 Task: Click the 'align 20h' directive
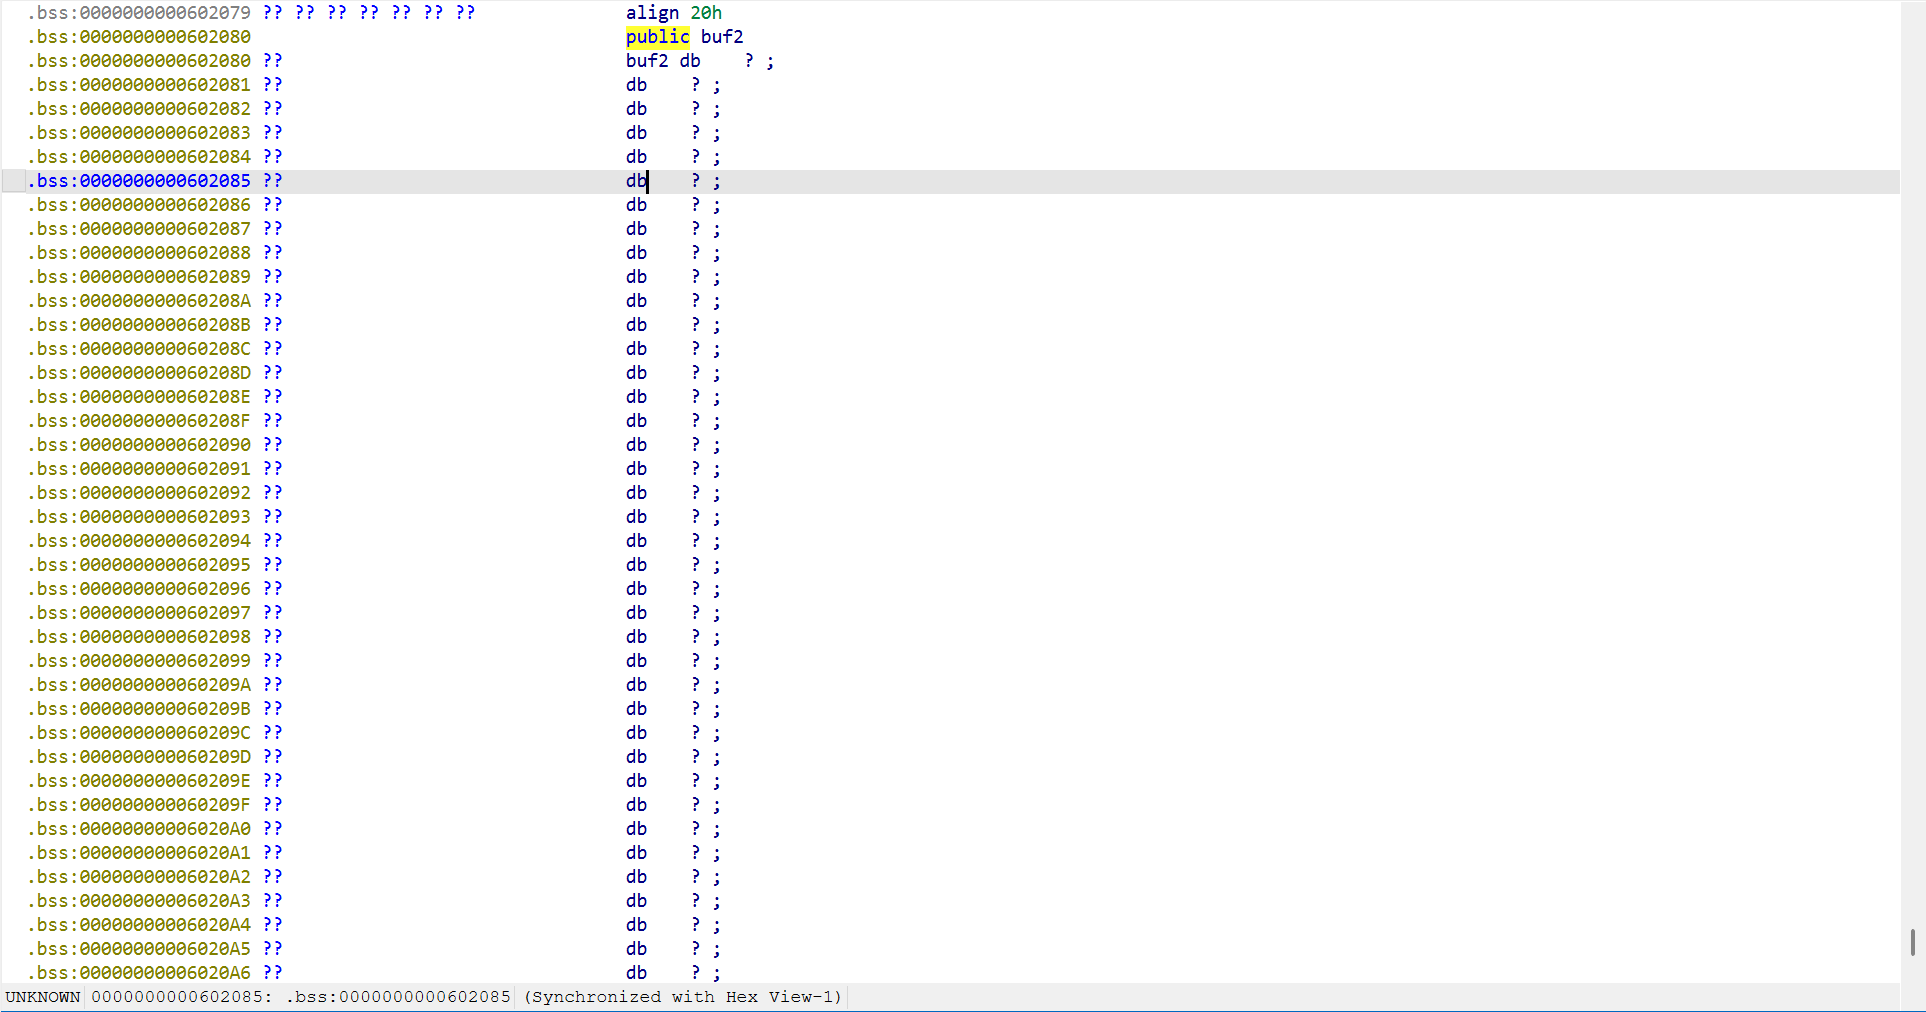674,13
